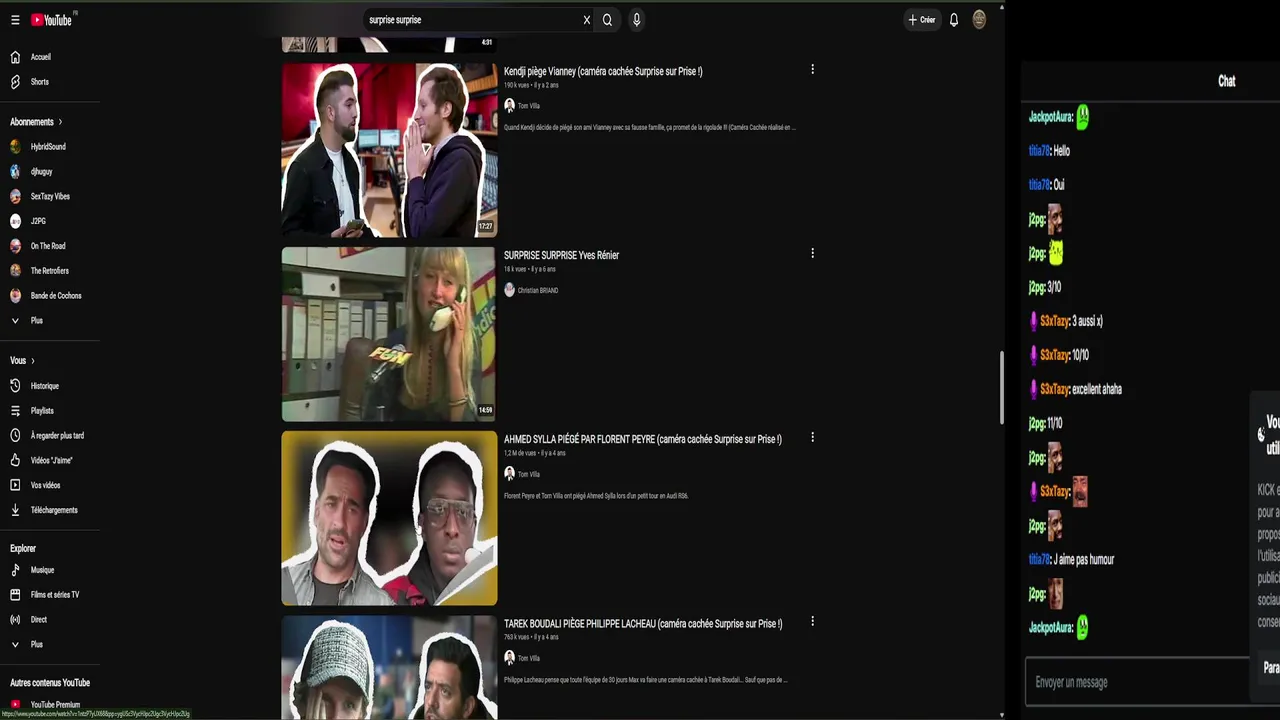This screenshot has width=1280, height=720.
Task: Open Playlists in the sidebar
Action: coord(42,411)
